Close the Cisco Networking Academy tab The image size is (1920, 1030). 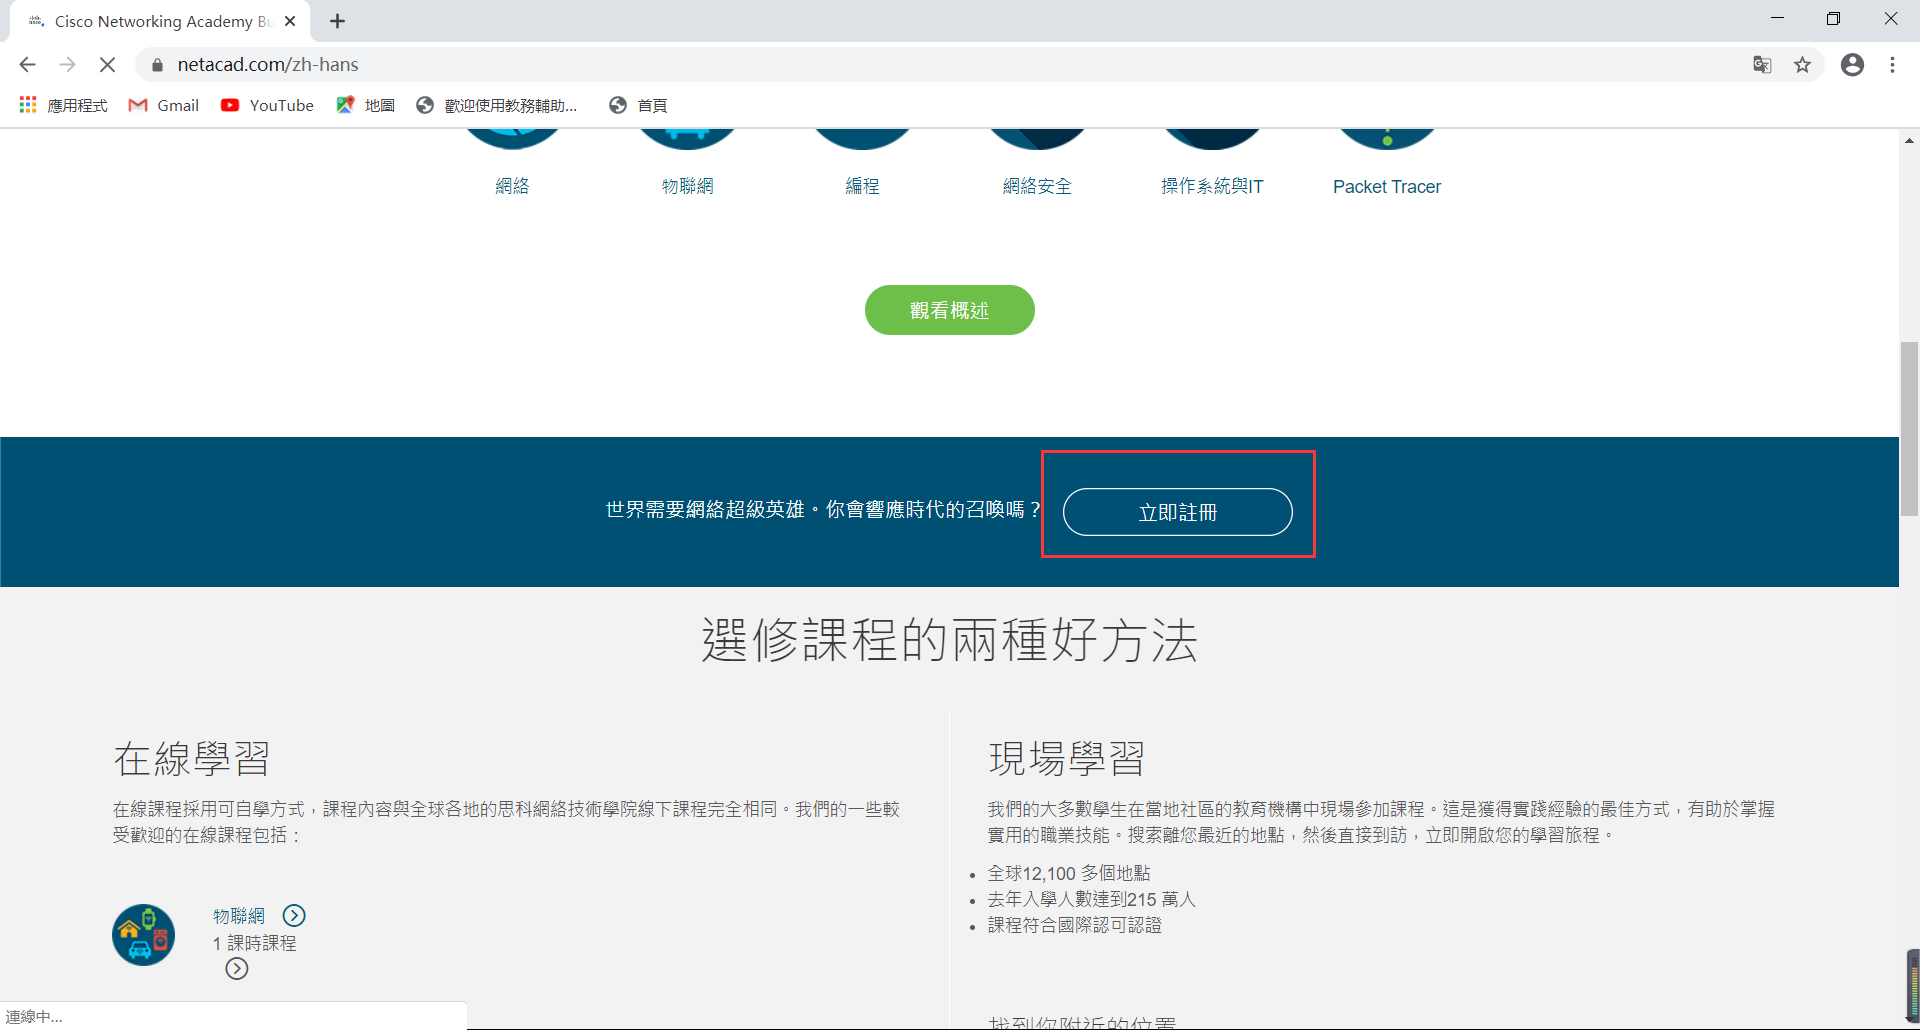tap(290, 21)
